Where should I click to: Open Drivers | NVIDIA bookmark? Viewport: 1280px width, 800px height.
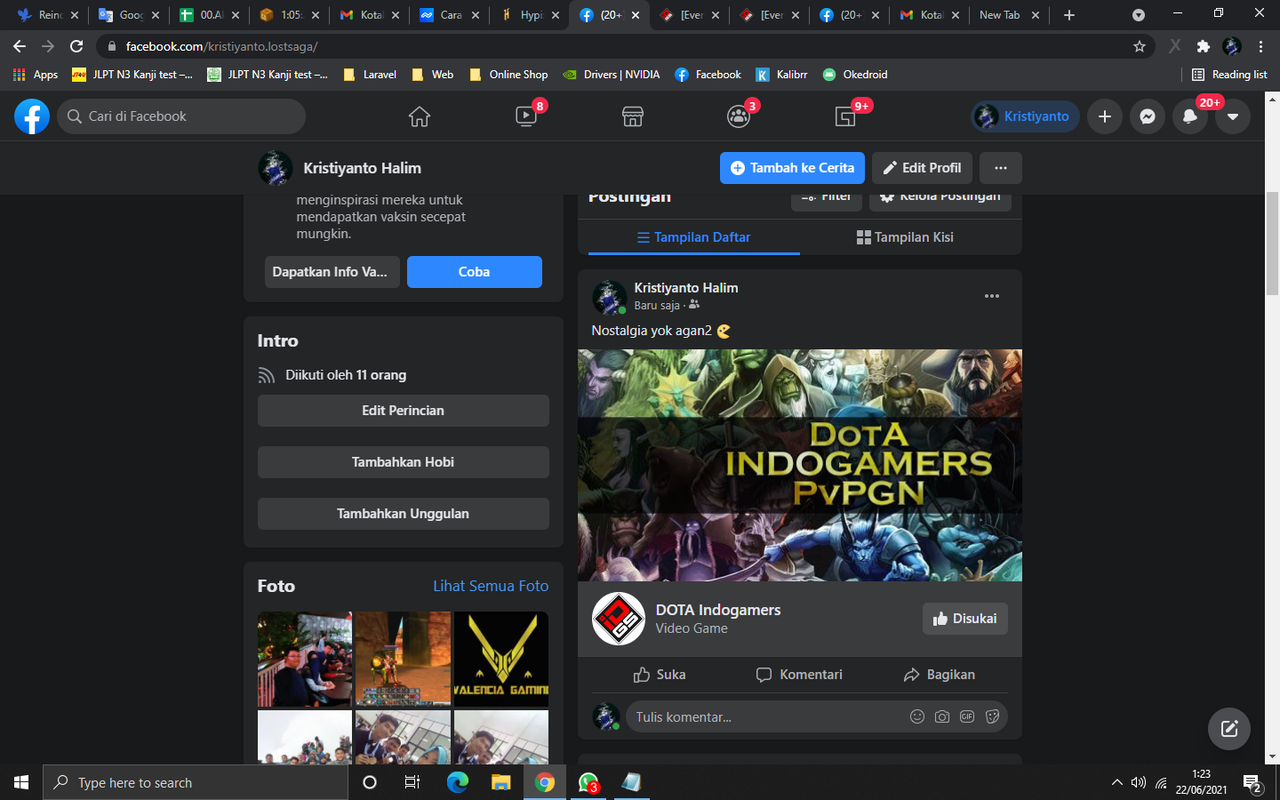pyautogui.click(x=611, y=74)
